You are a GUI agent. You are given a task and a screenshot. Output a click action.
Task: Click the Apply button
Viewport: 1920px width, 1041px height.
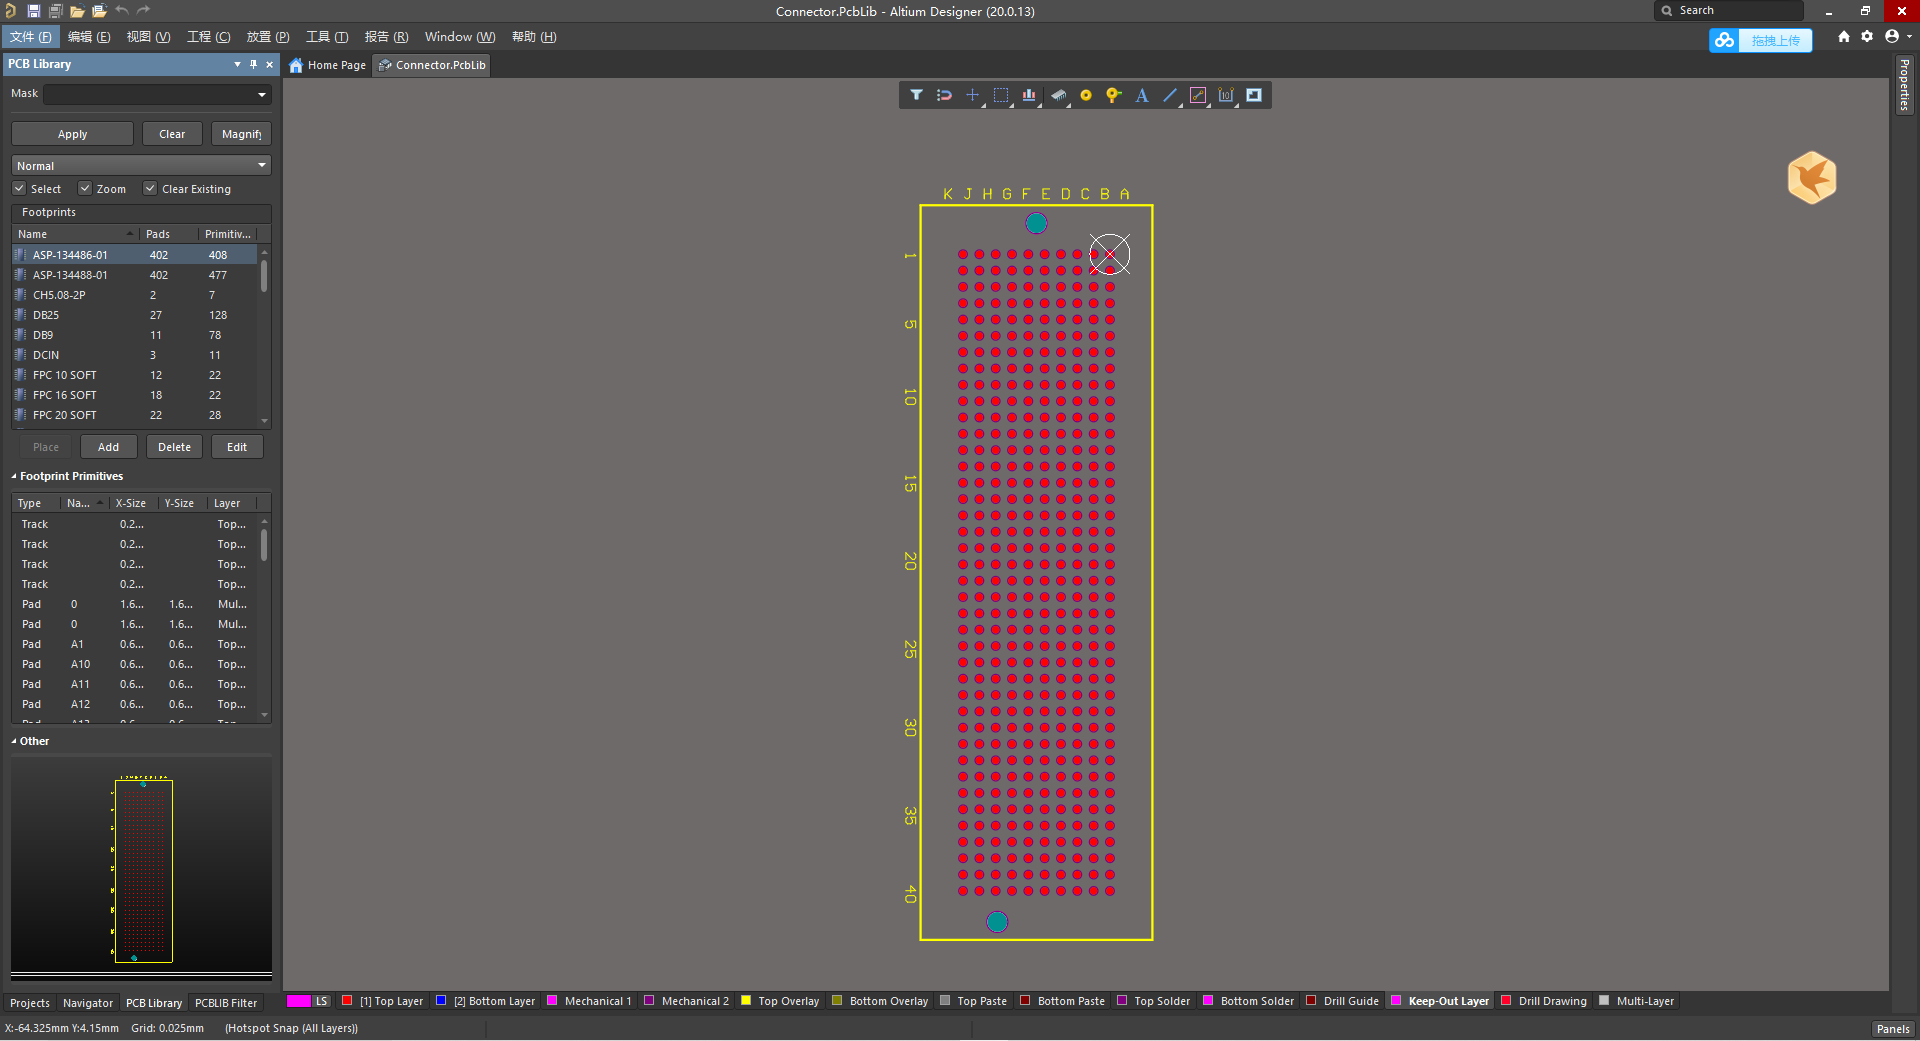tap(72, 134)
